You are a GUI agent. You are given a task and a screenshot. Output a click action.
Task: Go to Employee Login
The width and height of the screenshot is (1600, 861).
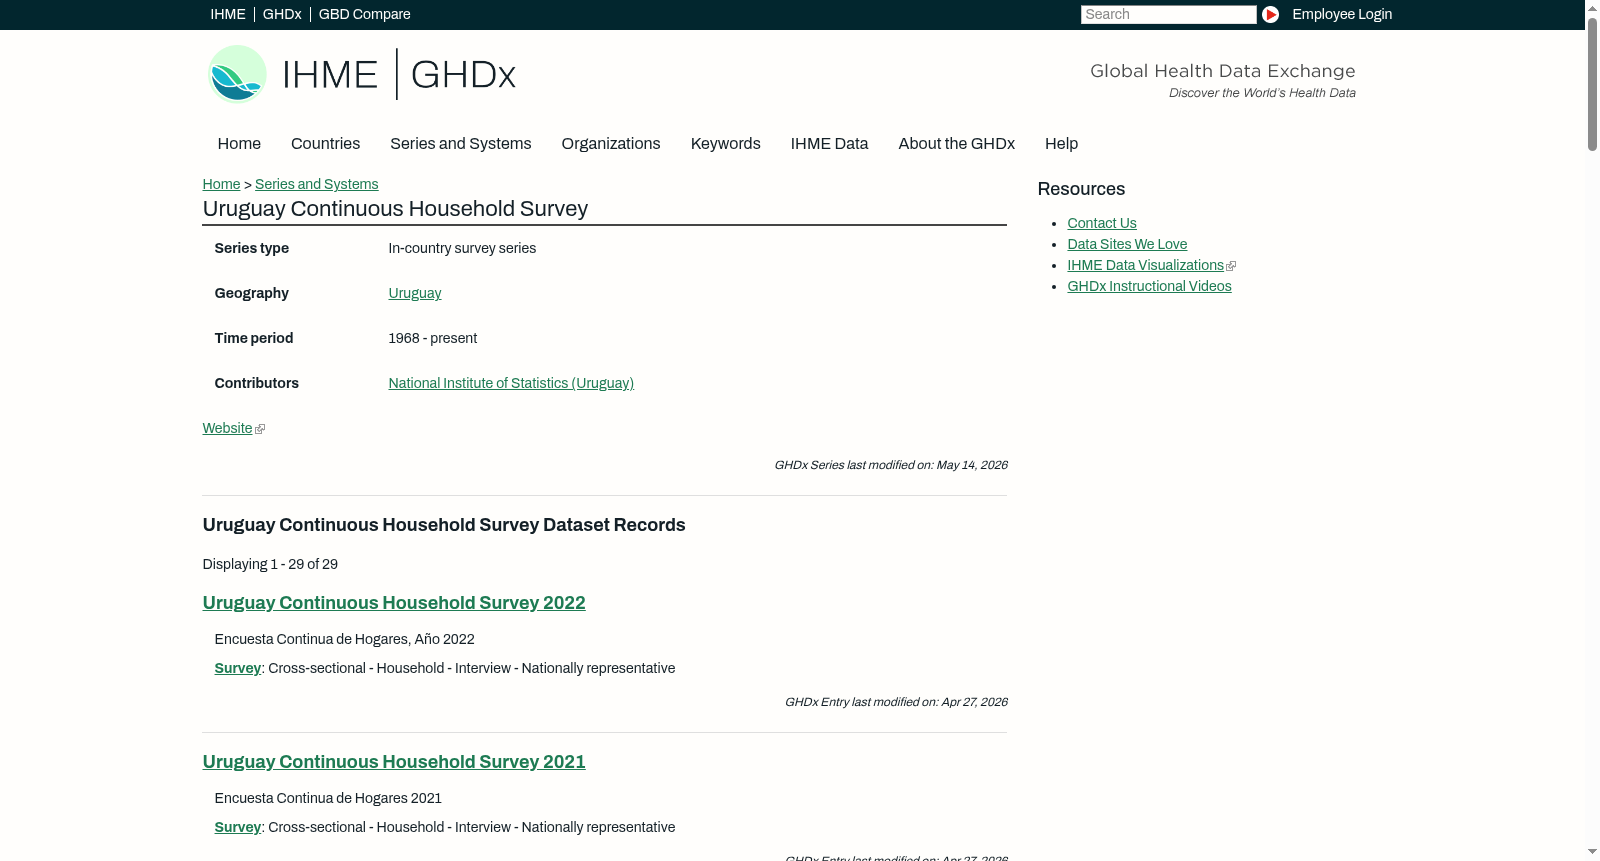(1342, 14)
